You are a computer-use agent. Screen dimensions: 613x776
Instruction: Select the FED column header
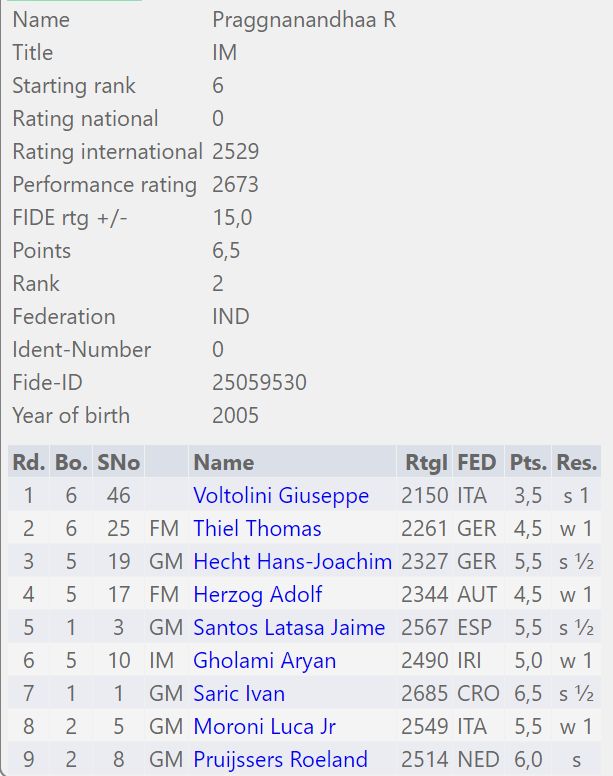click(x=476, y=462)
